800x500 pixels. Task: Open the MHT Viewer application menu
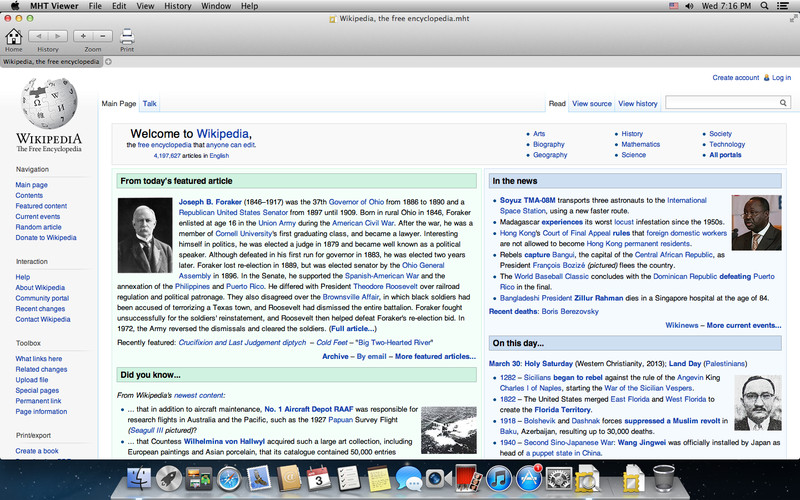pos(54,6)
